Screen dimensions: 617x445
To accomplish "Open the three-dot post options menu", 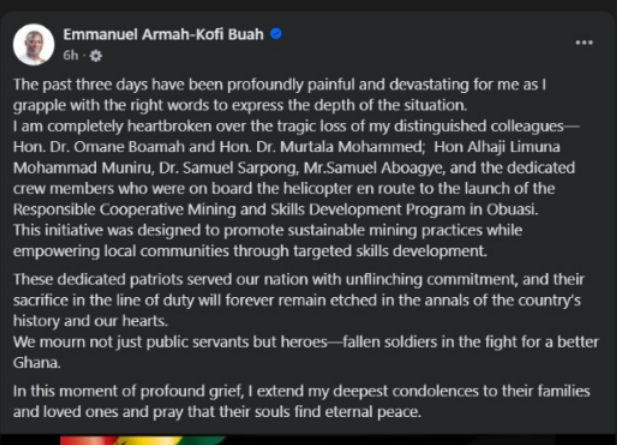I will pyautogui.click(x=584, y=42).
